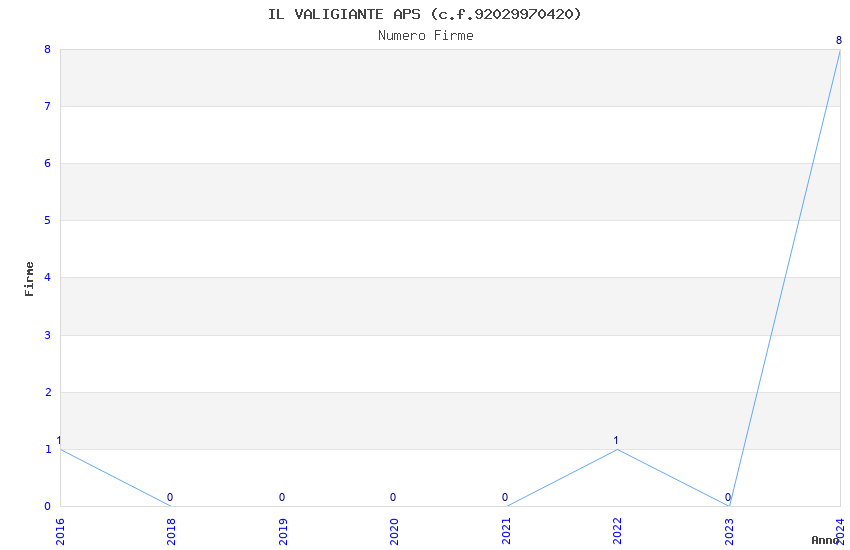Click the data label 0 above 2023

[728, 497]
